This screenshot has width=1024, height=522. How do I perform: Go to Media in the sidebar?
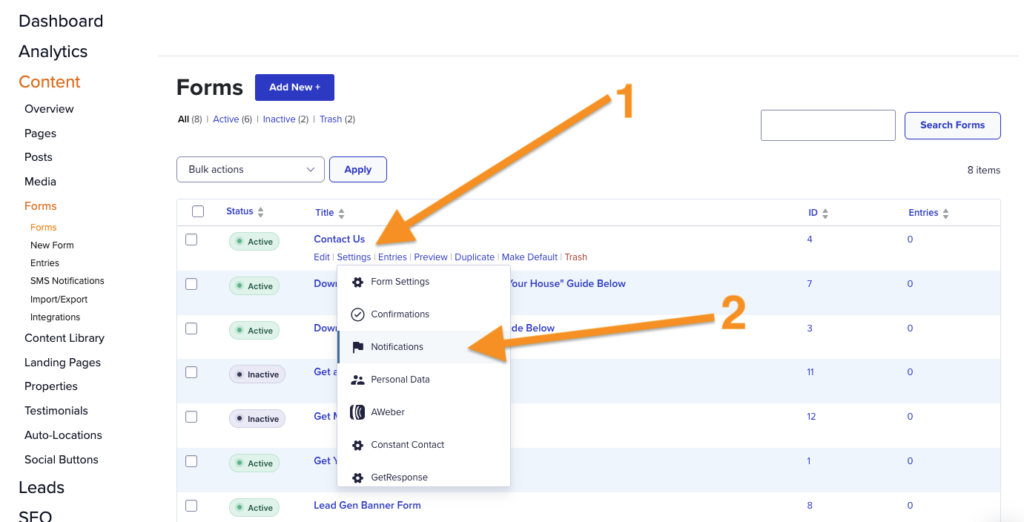pos(40,182)
